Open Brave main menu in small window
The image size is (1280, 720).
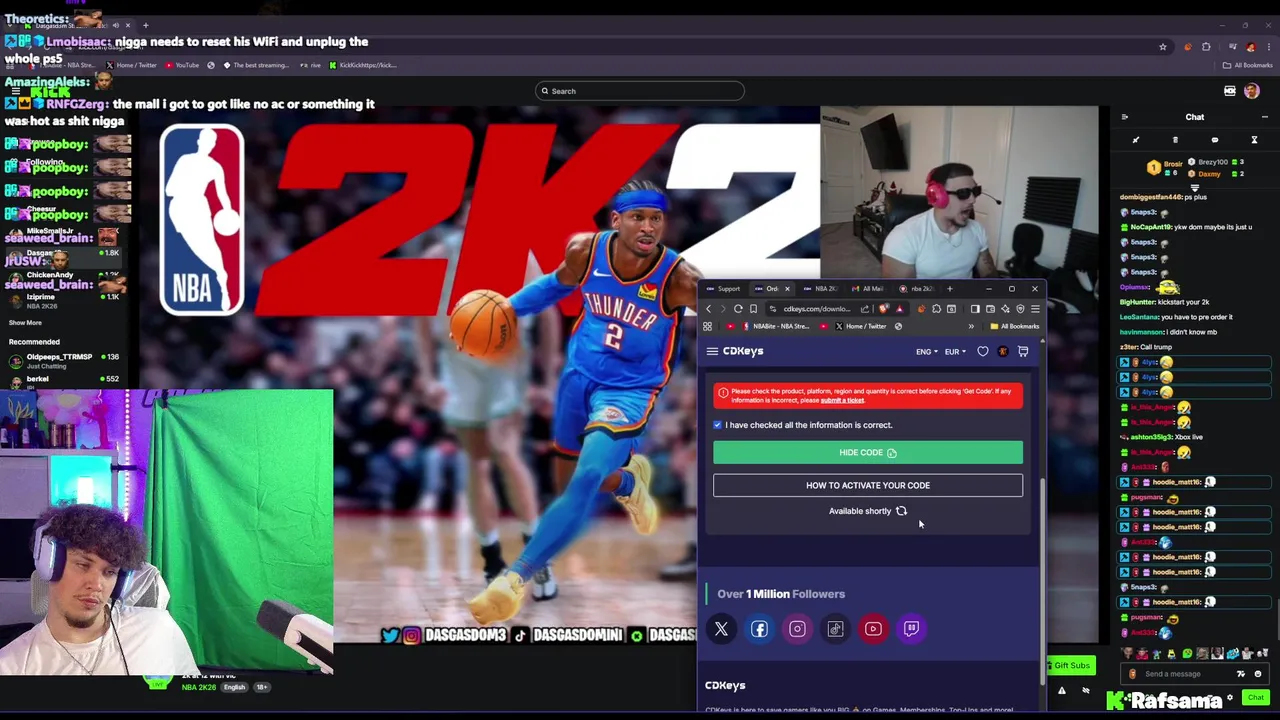[1035, 309]
